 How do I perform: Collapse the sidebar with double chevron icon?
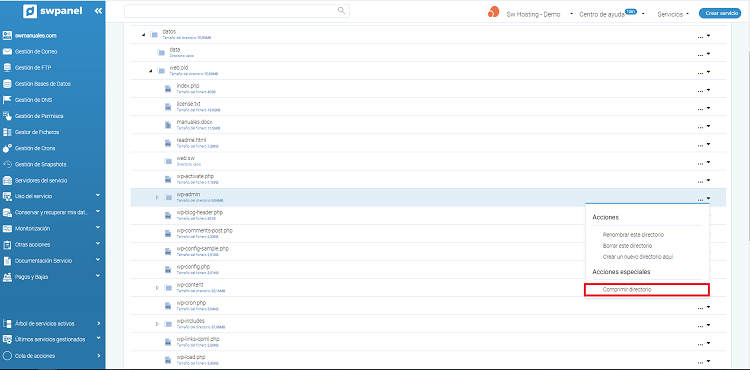[x=98, y=11]
